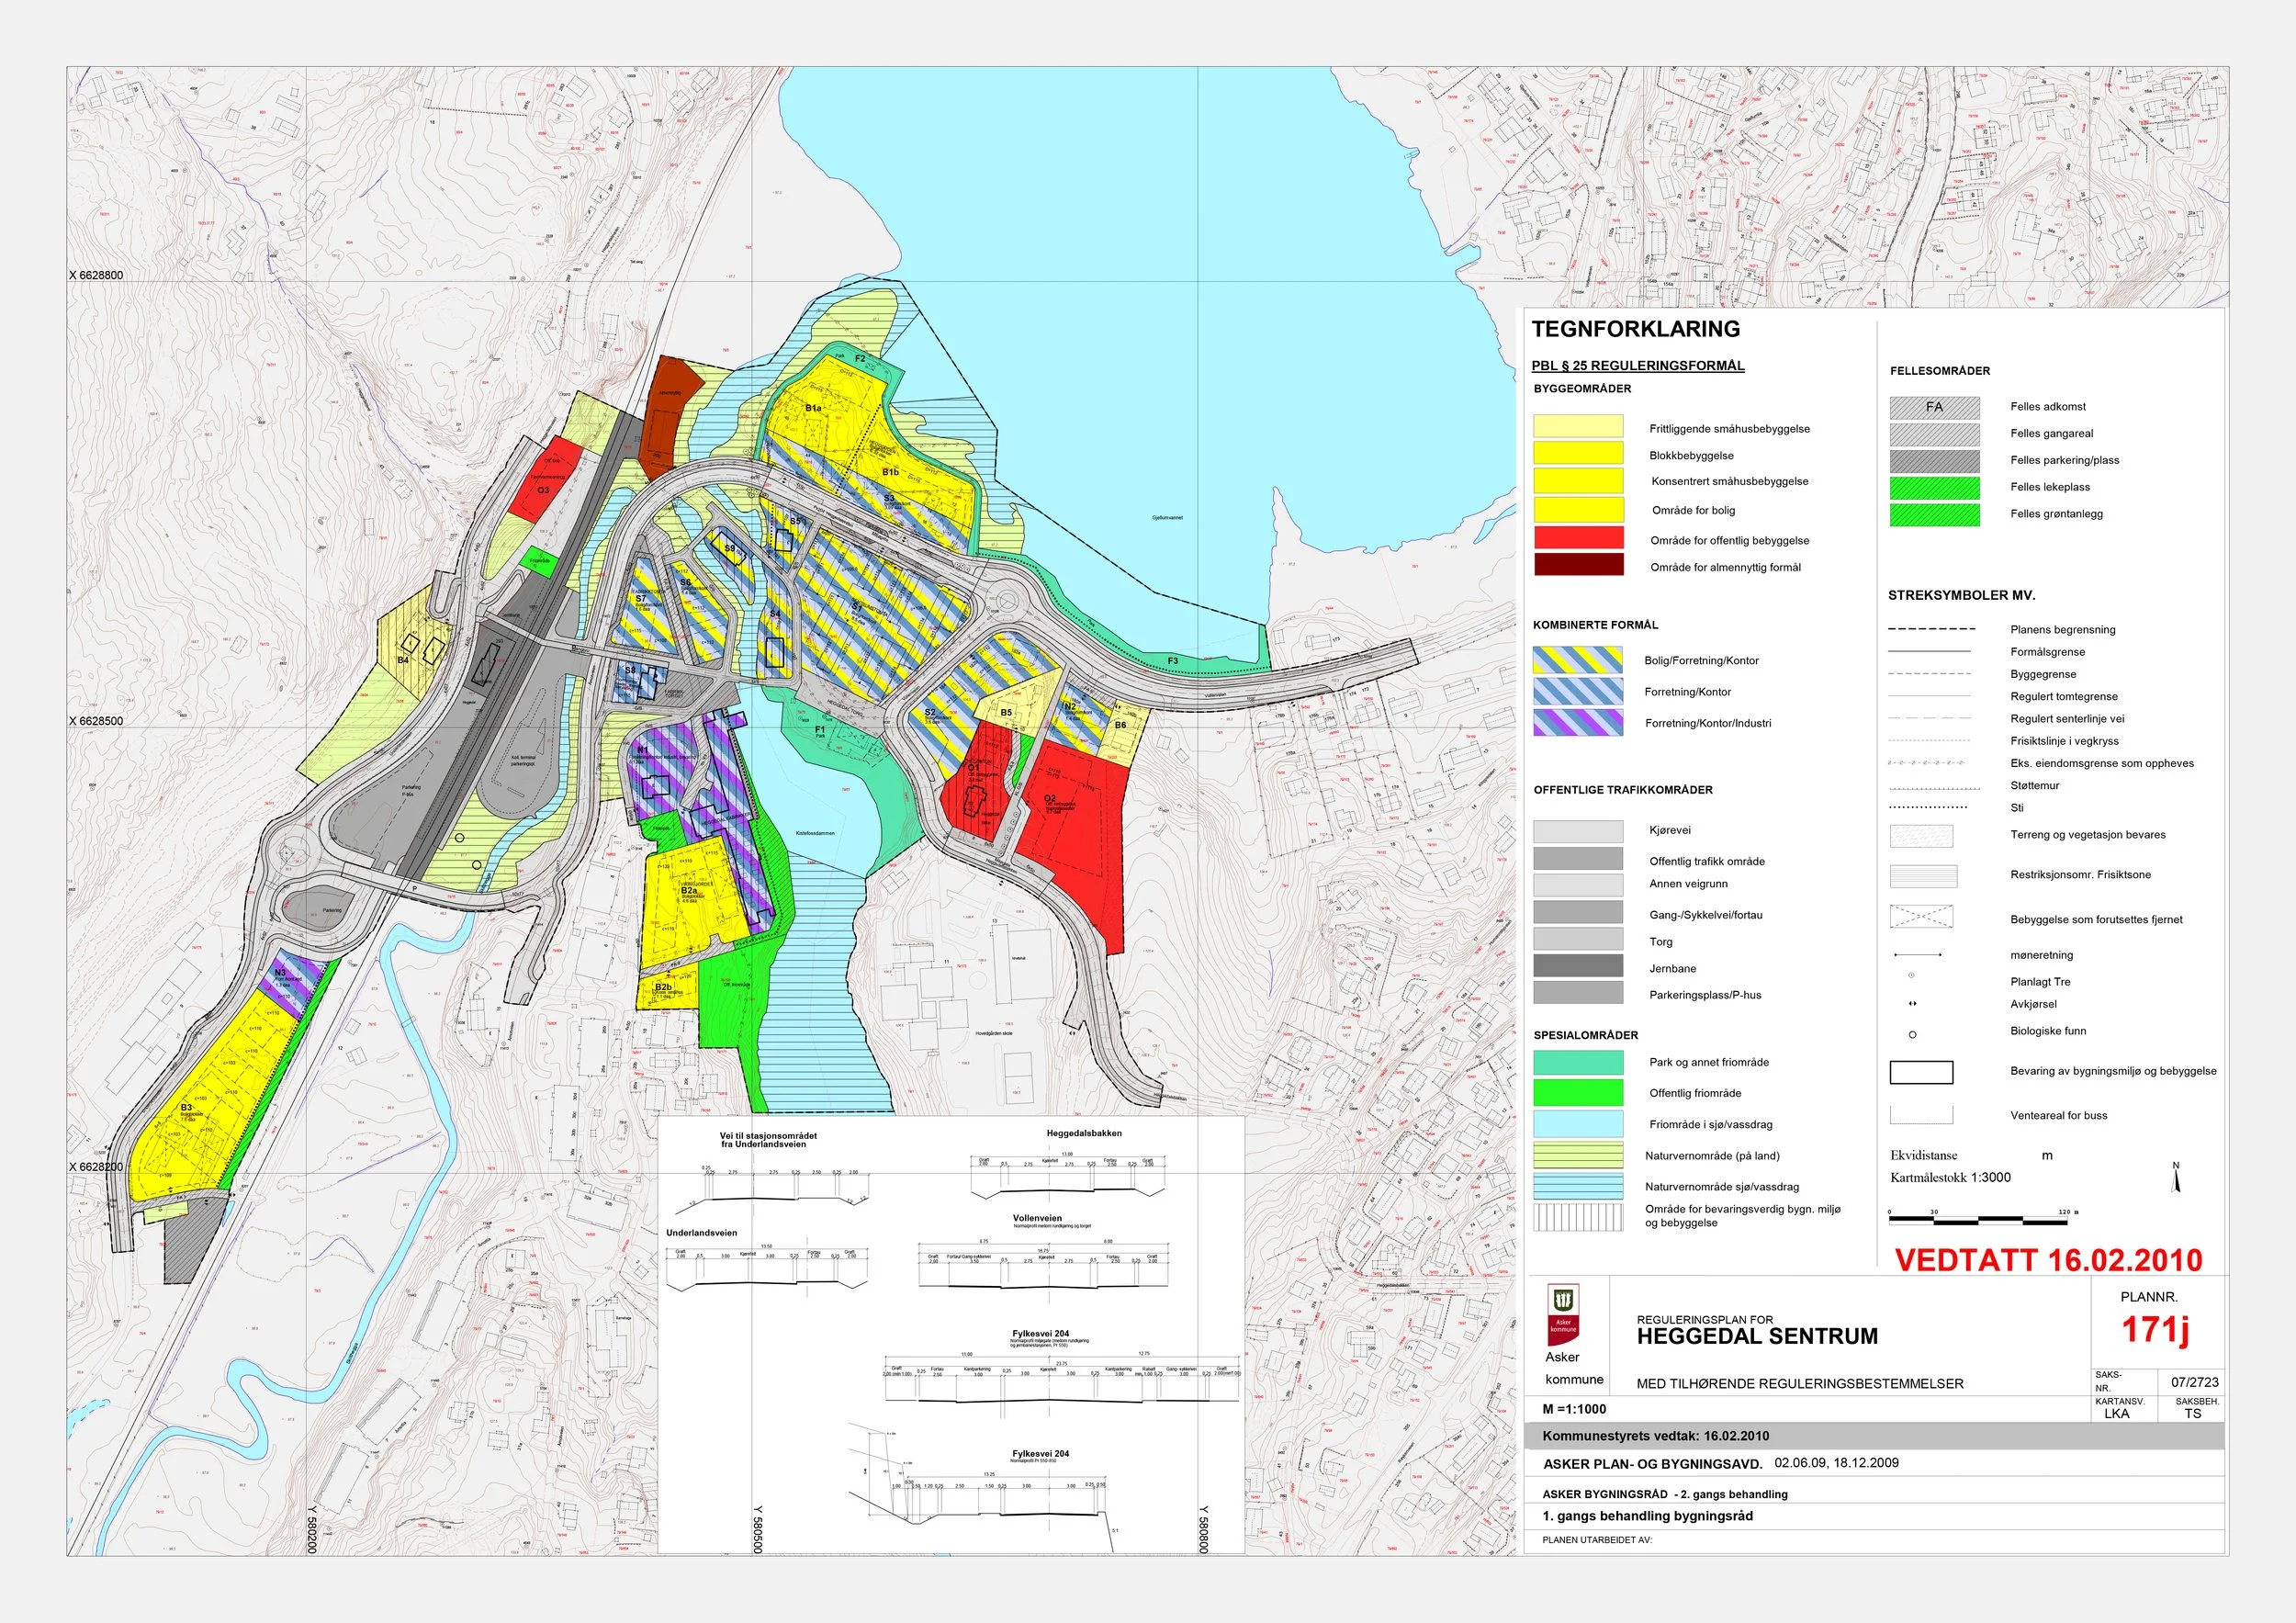This screenshot has width=2296, height=1623.
Task: Click the Terreng og vegetasjon bevares pattern box
Action: pyautogui.click(x=1921, y=836)
